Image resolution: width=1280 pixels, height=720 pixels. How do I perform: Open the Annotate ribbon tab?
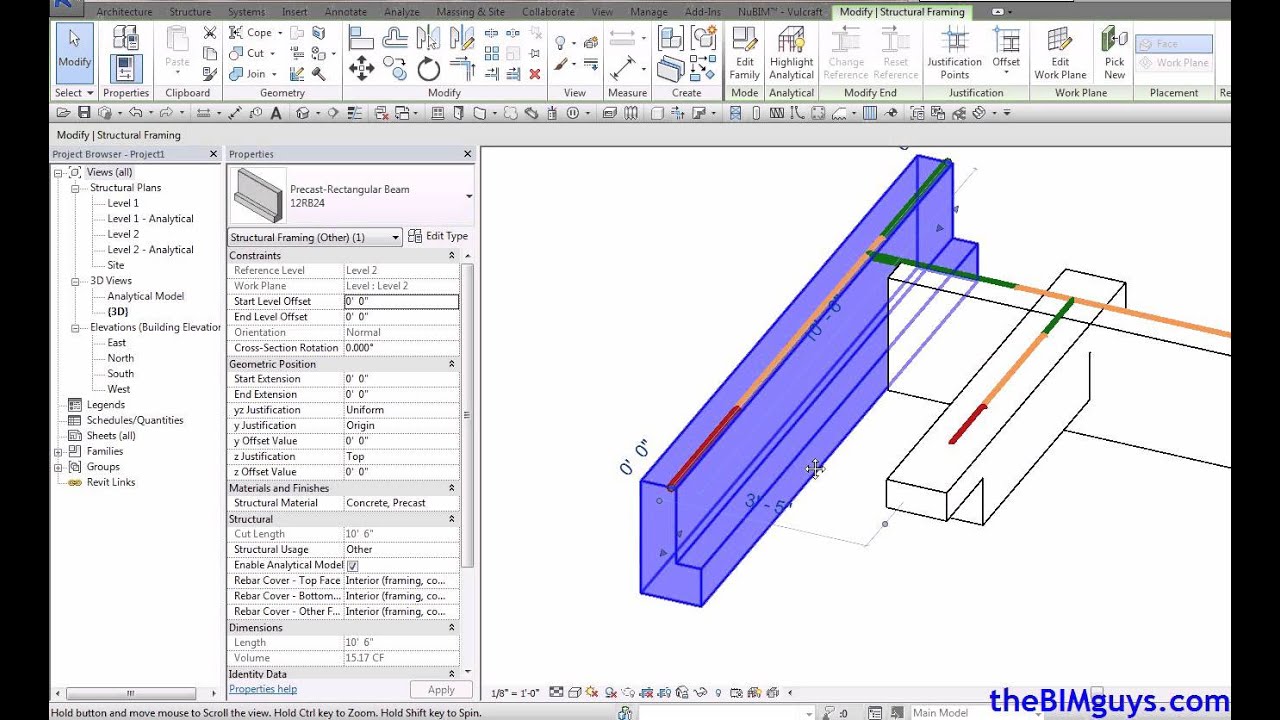[x=346, y=12]
